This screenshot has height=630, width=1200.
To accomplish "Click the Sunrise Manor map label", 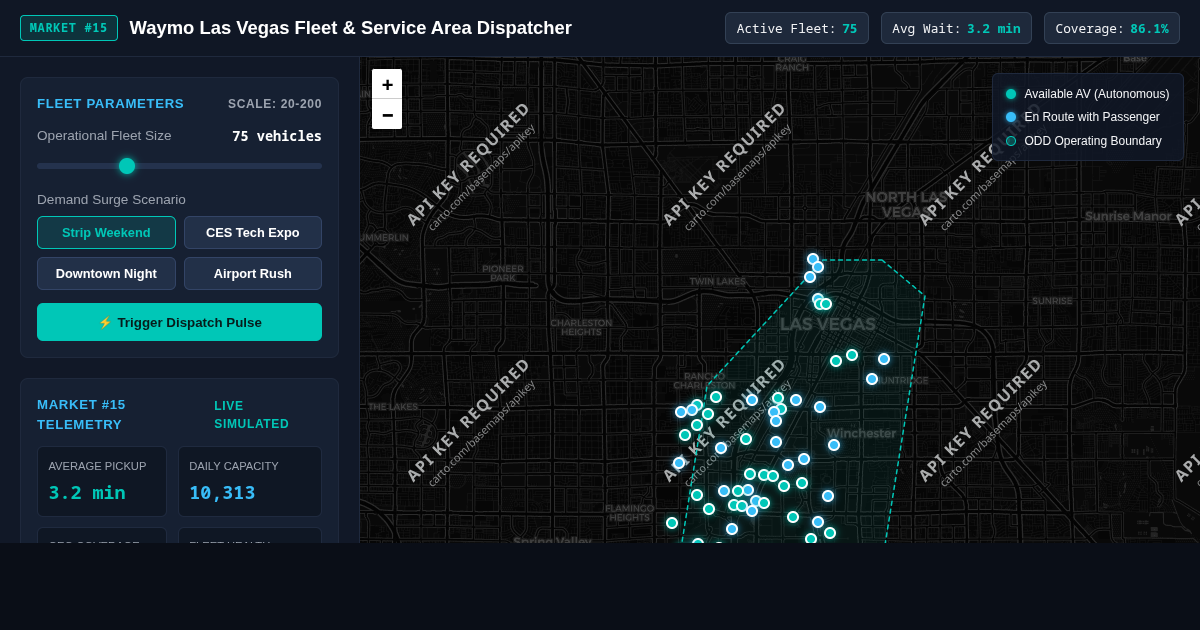I will 1128,216.
